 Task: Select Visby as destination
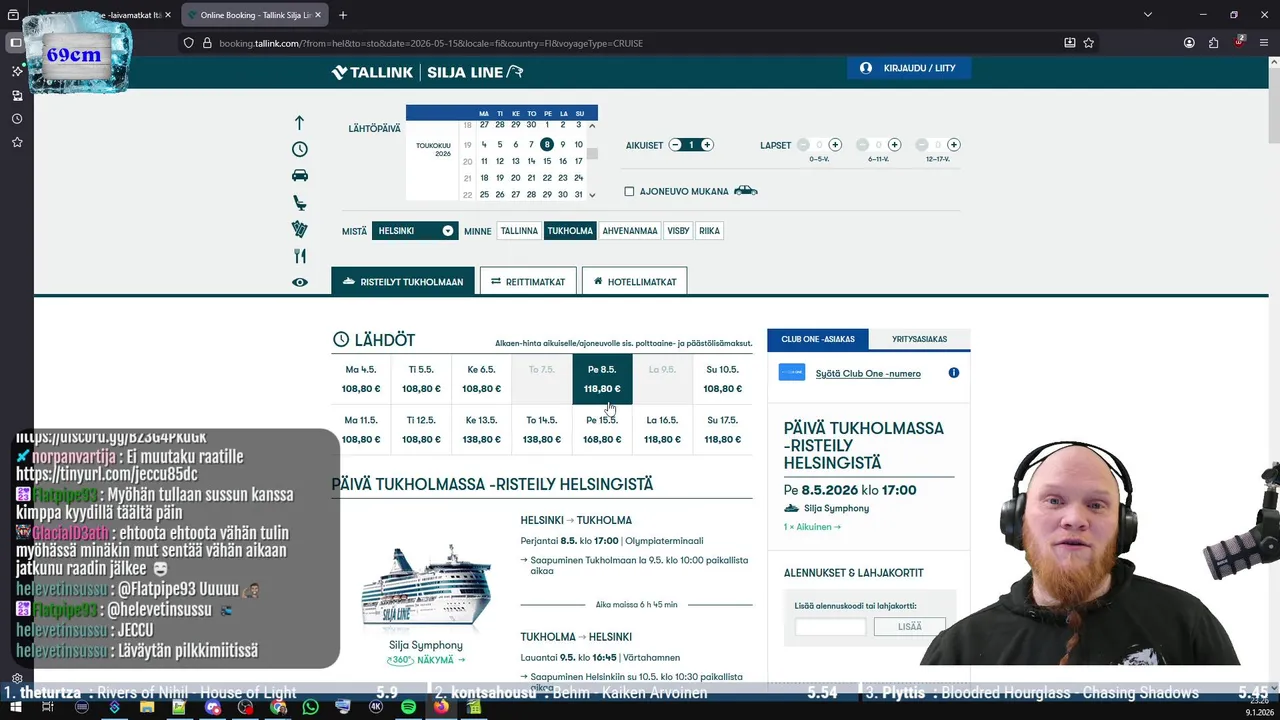[x=678, y=231]
